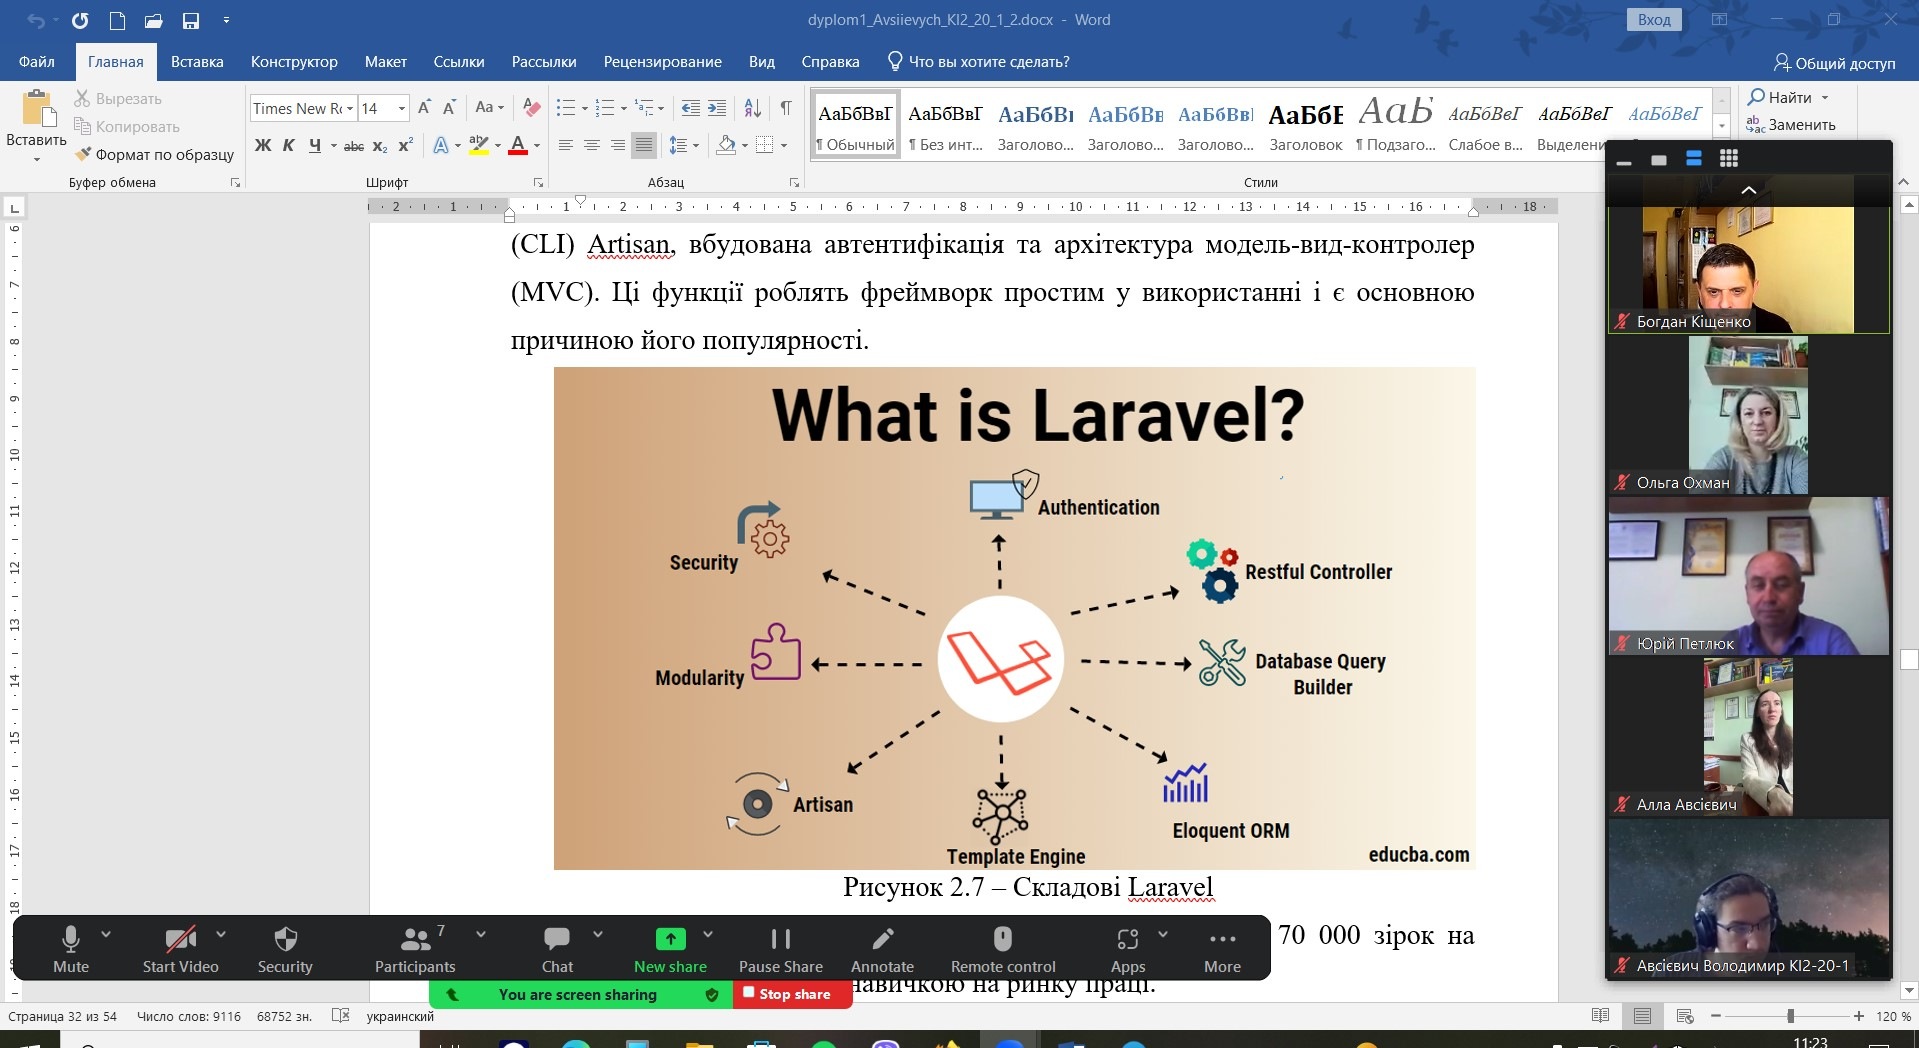The image size is (1919, 1048).
Task: Click the Zoom Annotate pencil icon
Action: (x=882, y=940)
